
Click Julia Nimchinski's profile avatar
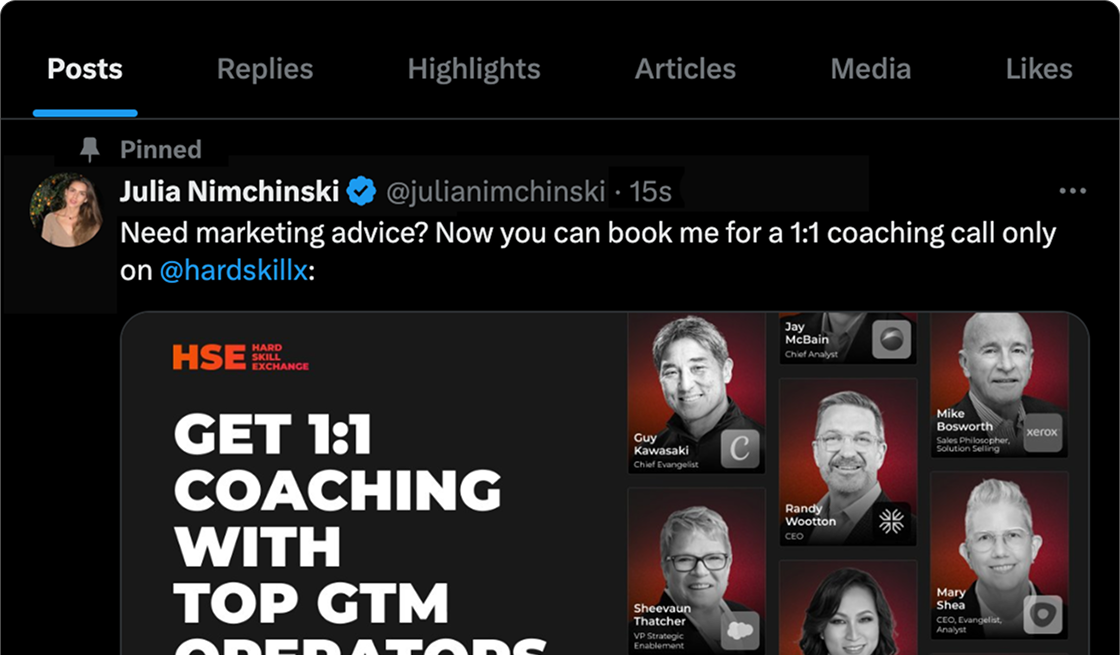tap(66, 210)
